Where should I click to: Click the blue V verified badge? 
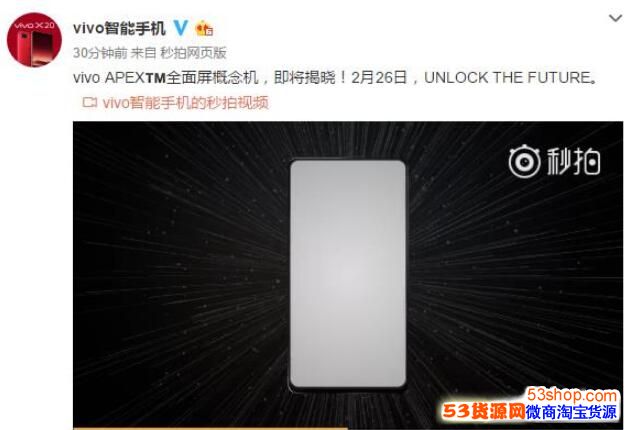pyautogui.click(x=181, y=28)
